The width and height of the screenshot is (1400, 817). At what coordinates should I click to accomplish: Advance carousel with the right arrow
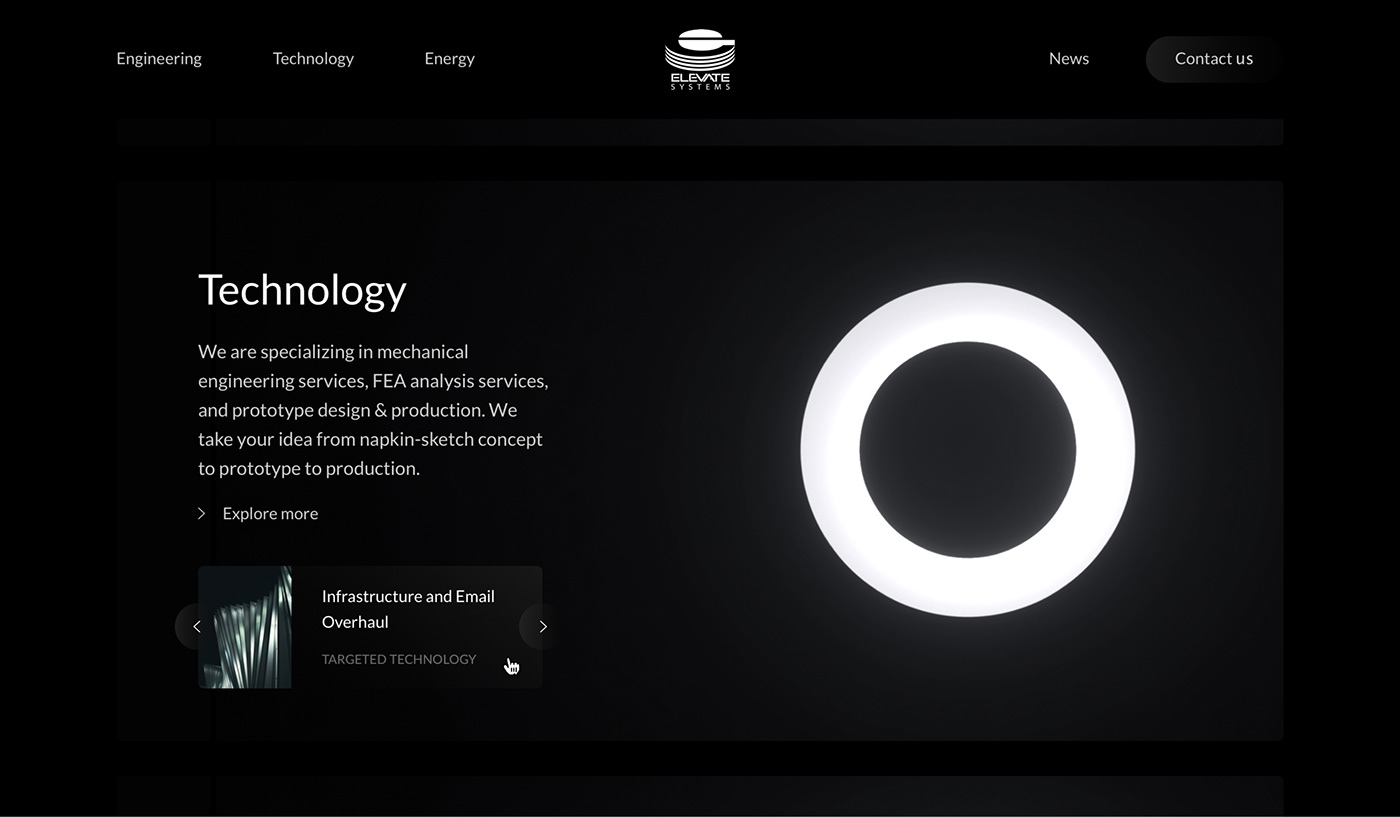pos(542,627)
